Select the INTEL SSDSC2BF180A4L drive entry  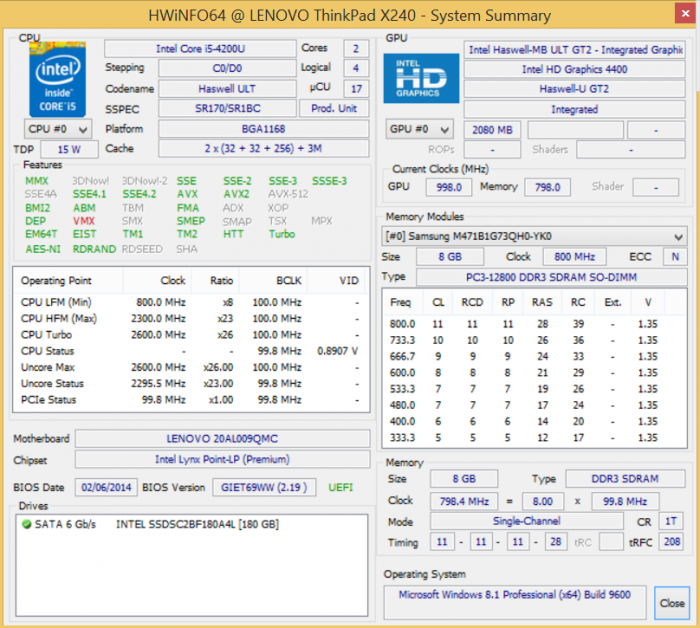197,524
